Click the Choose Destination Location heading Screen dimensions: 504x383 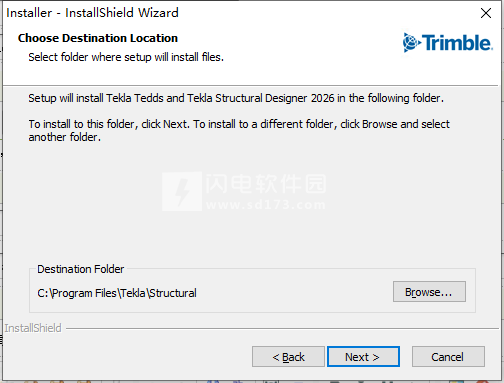coord(98,38)
